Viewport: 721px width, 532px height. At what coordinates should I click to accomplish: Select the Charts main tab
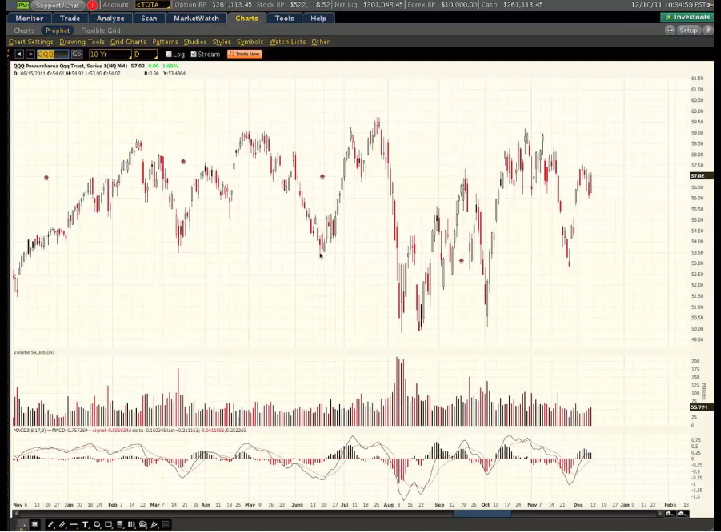pos(247,18)
